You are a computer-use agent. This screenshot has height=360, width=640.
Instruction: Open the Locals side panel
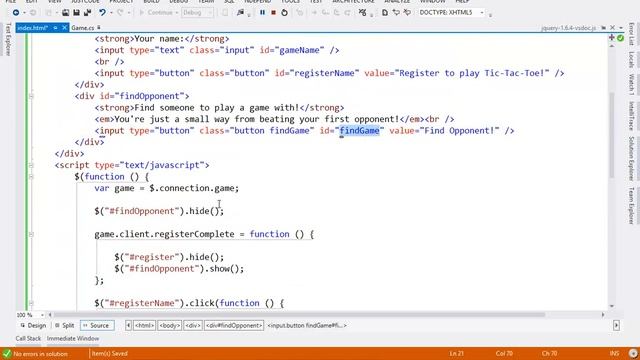pyautogui.click(x=631, y=60)
